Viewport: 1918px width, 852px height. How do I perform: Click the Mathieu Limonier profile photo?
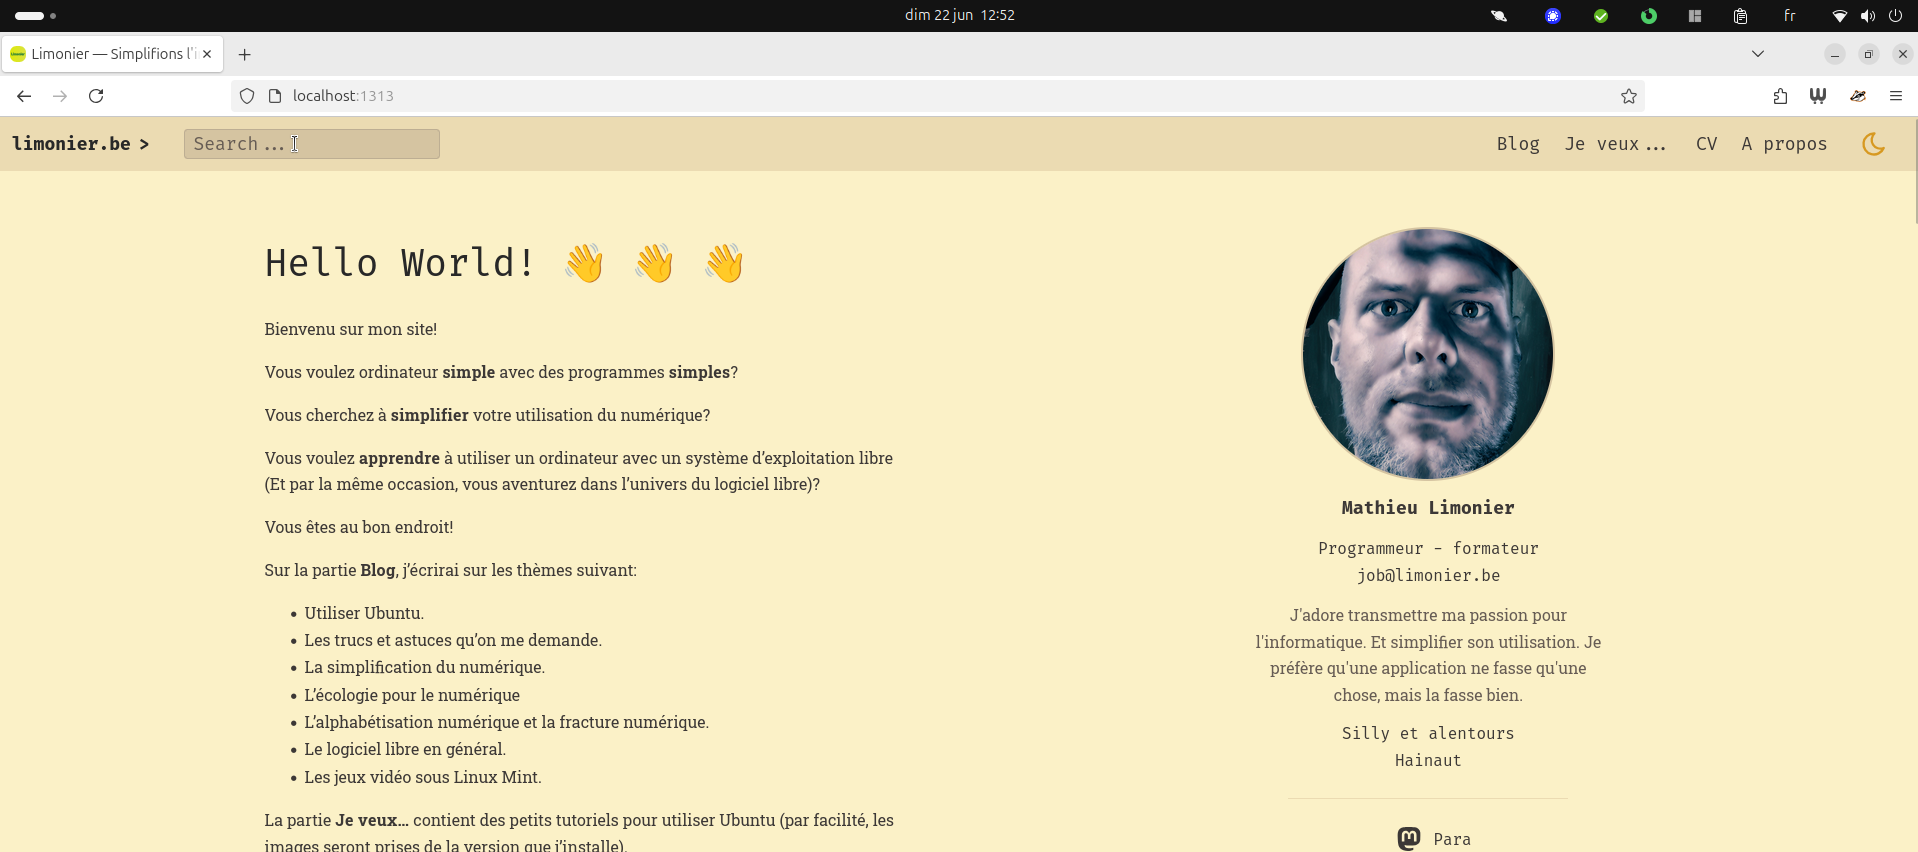pos(1427,354)
